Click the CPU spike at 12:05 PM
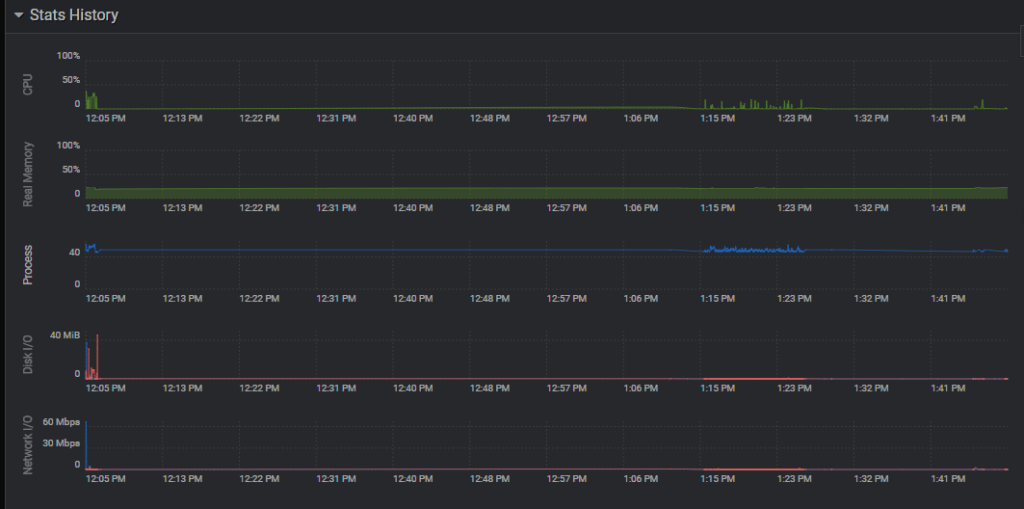1024x509 pixels. (91, 101)
